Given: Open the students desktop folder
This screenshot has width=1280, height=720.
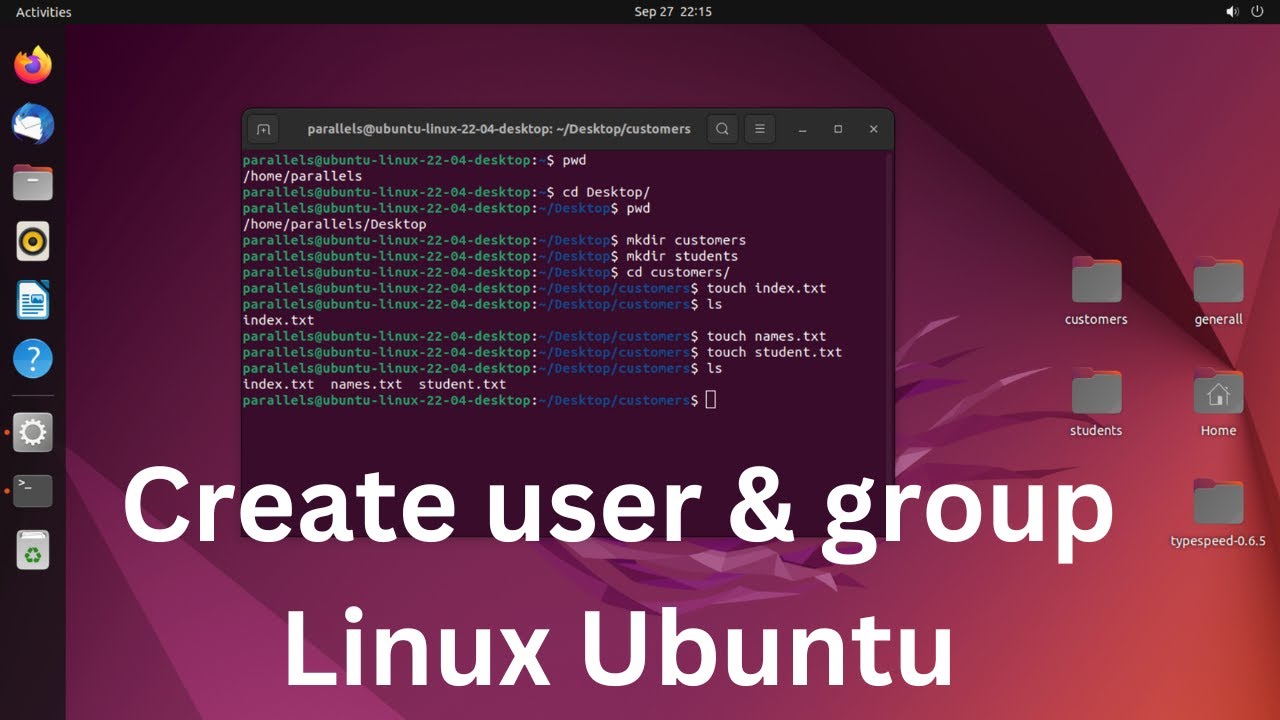Looking at the screenshot, I should point(1096,402).
